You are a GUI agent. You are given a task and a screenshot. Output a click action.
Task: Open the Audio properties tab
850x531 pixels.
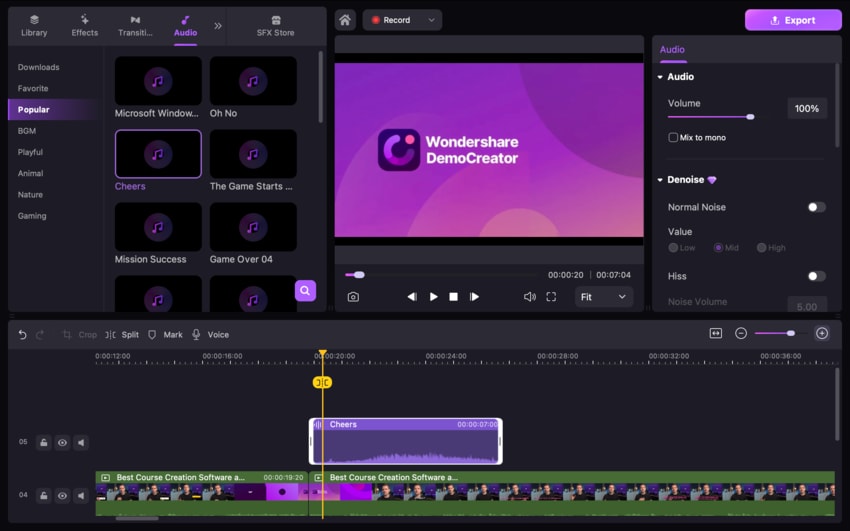(672, 49)
